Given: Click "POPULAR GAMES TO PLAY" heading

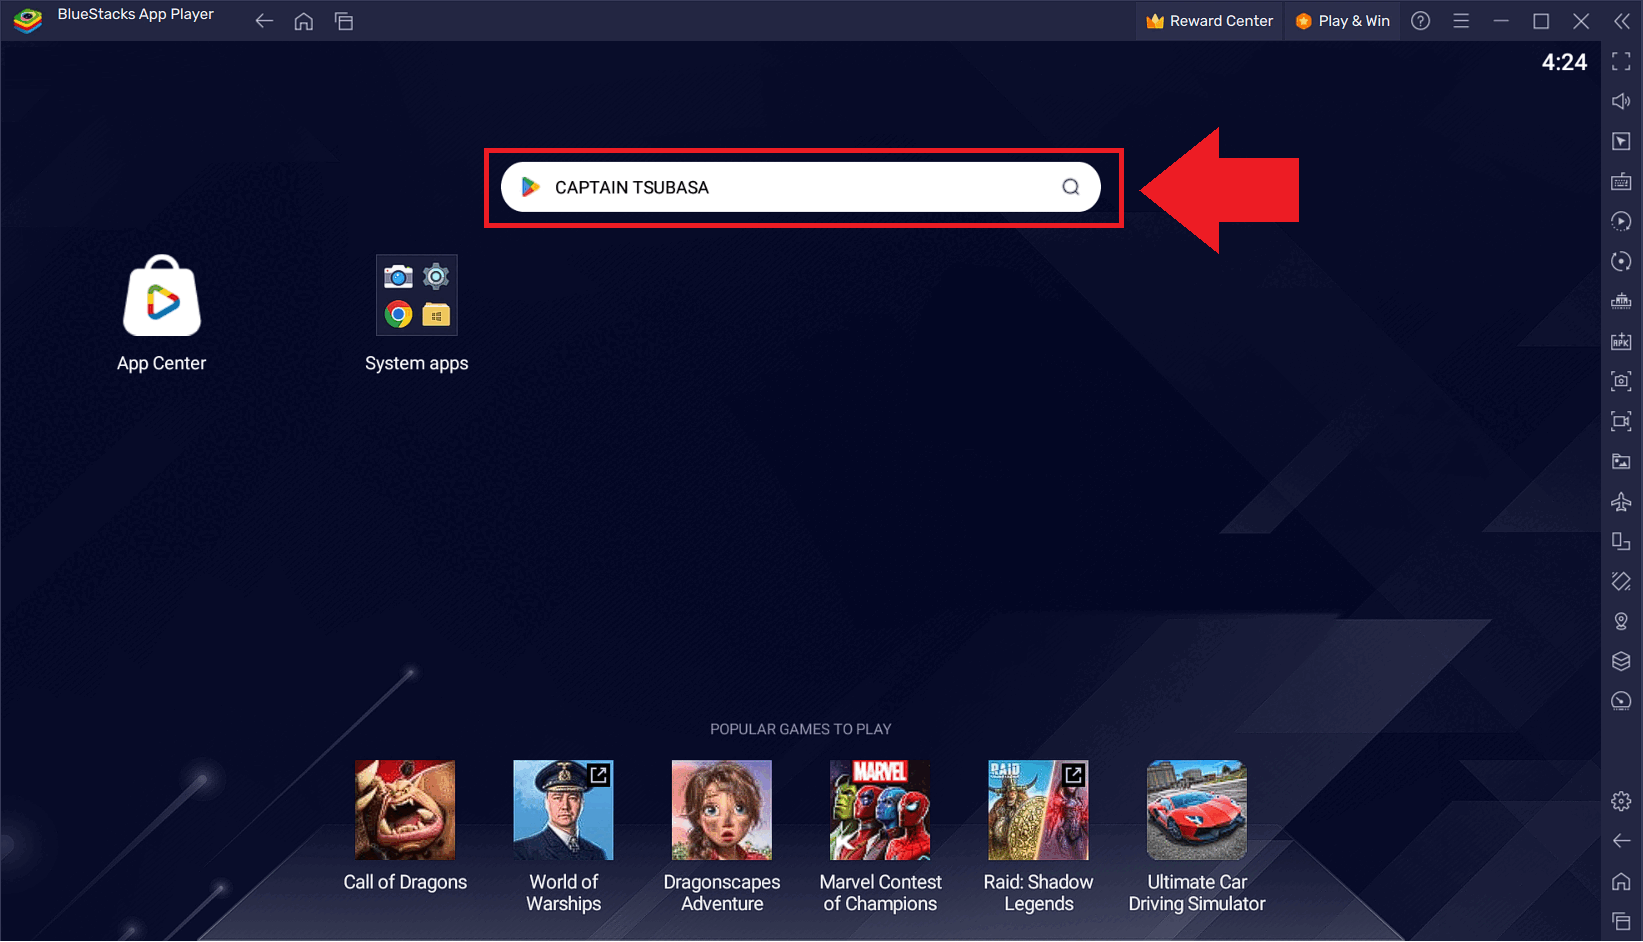Looking at the screenshot, I should [x=800, y=729].
